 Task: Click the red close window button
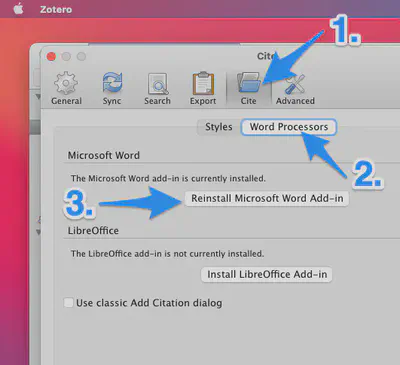click(51, 57)
